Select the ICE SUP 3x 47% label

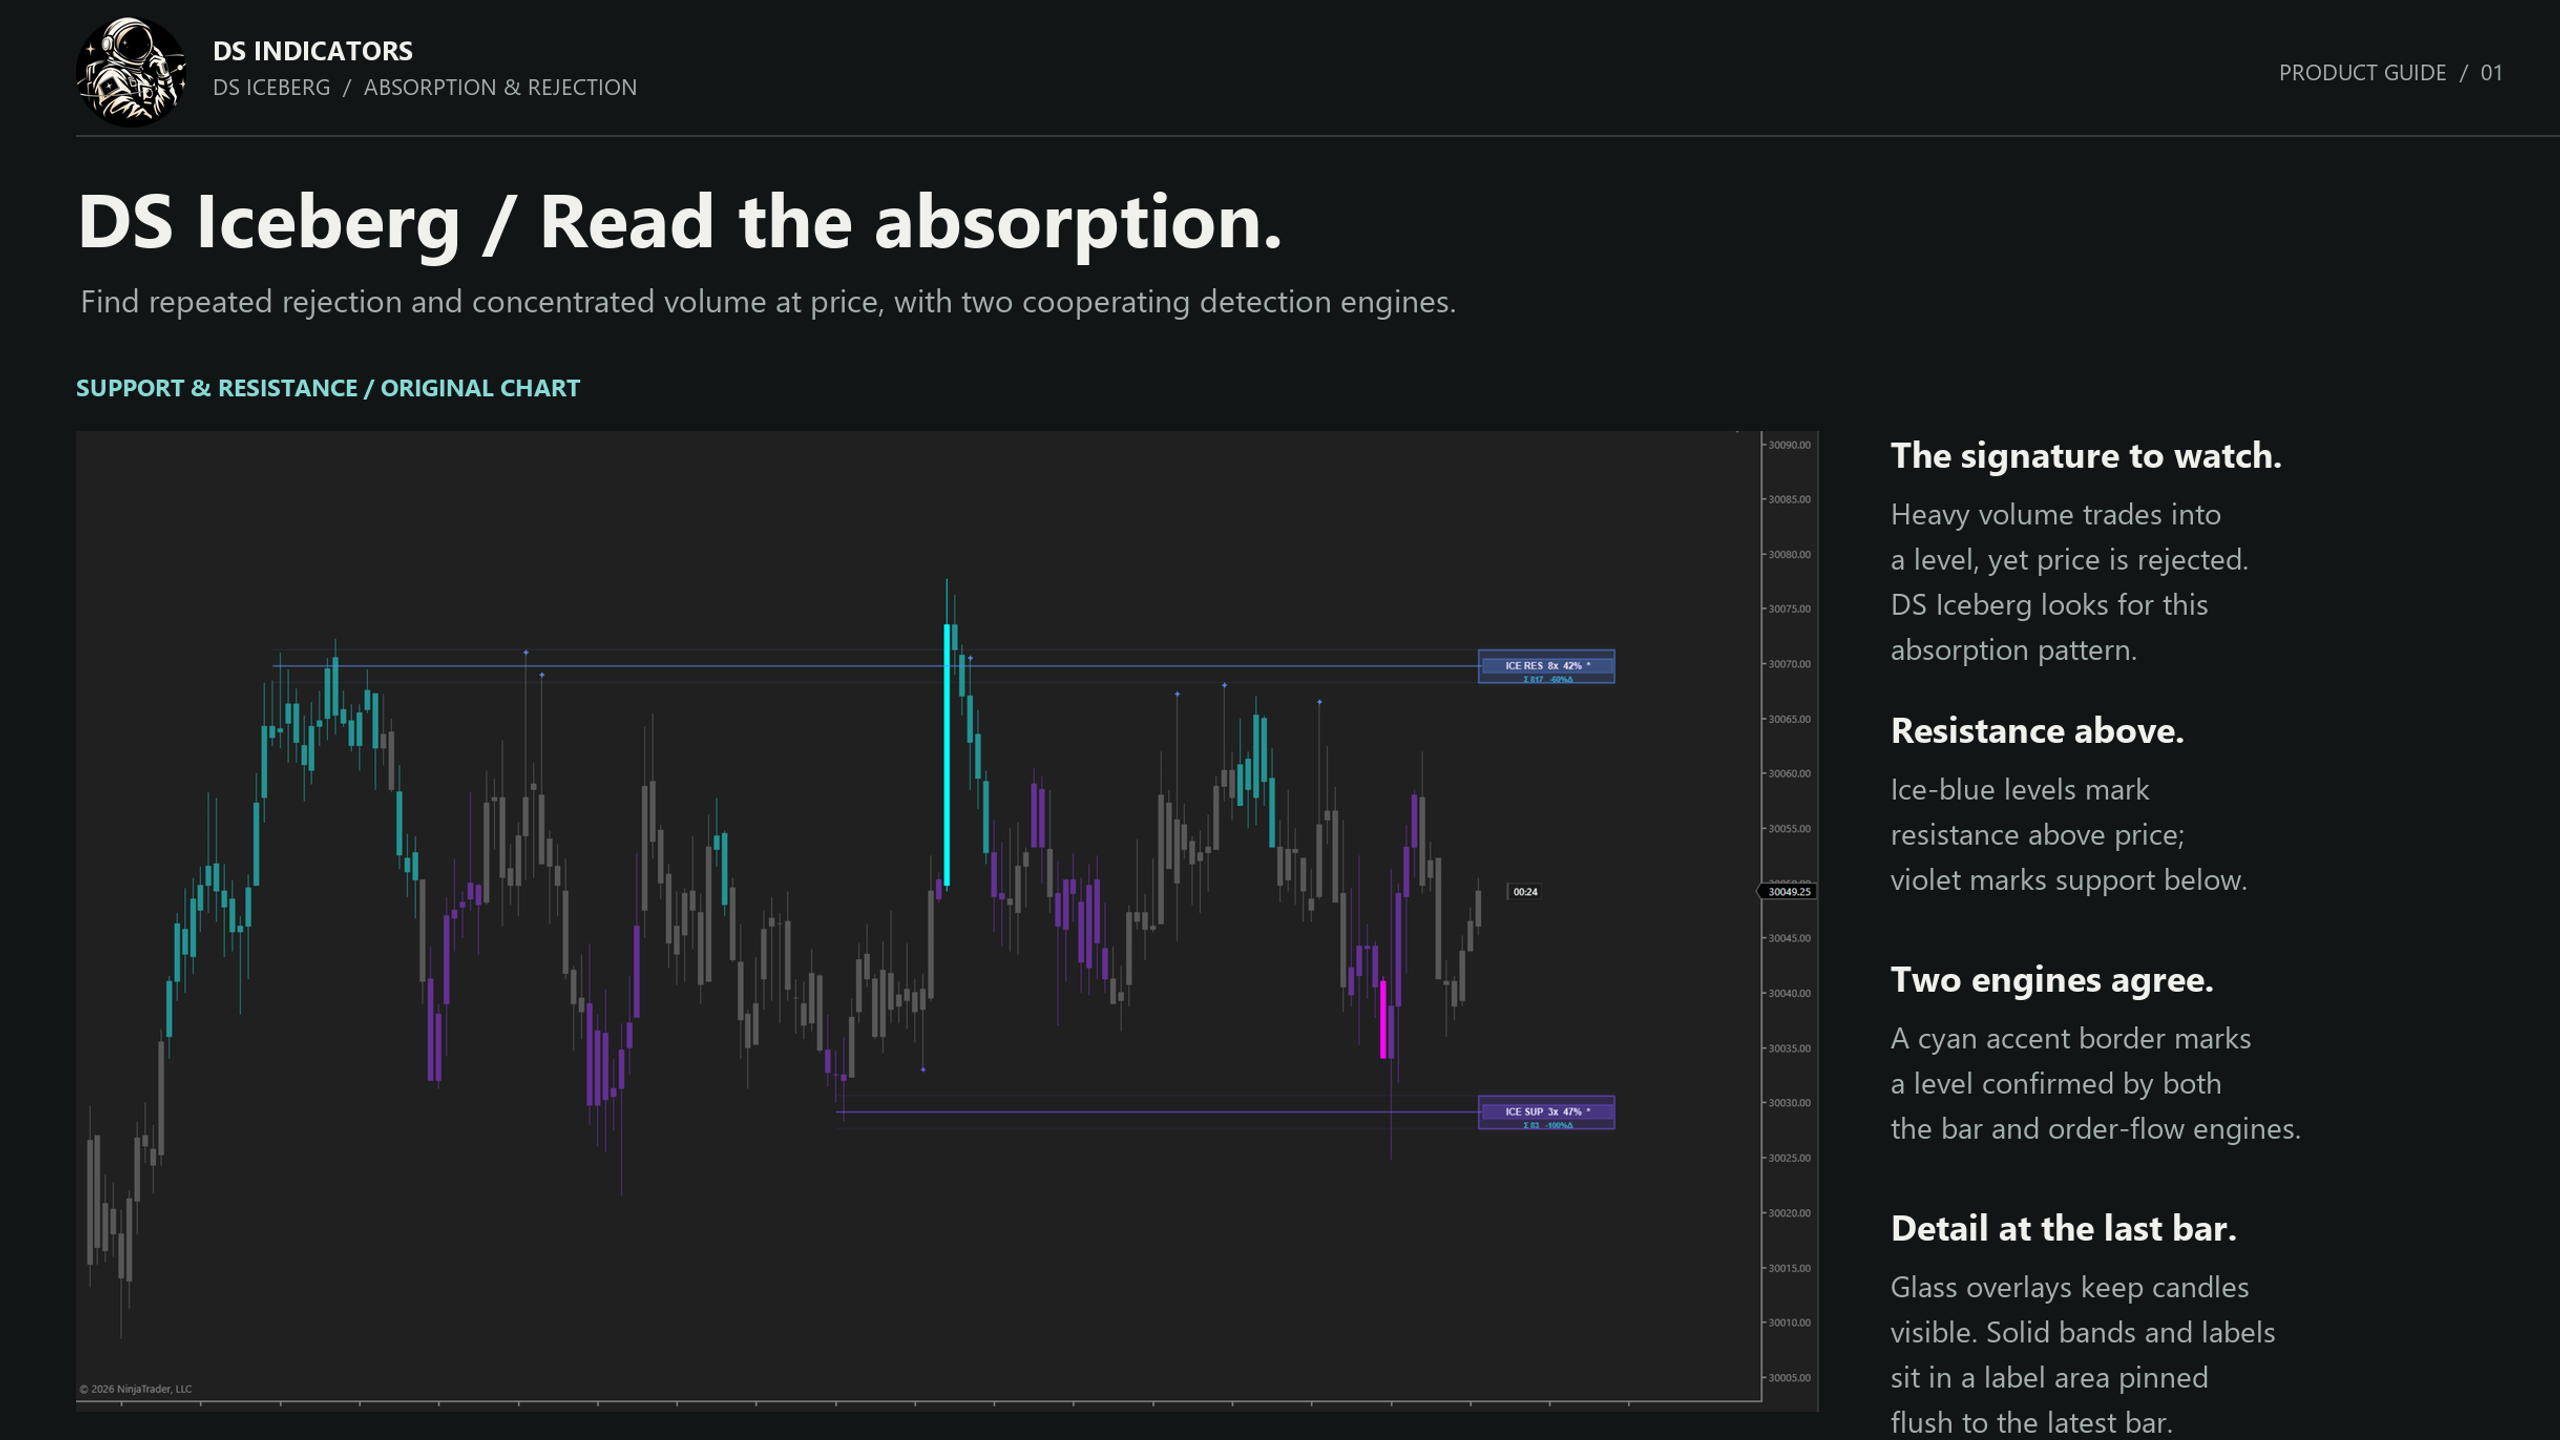(x=1546, y=1112)
